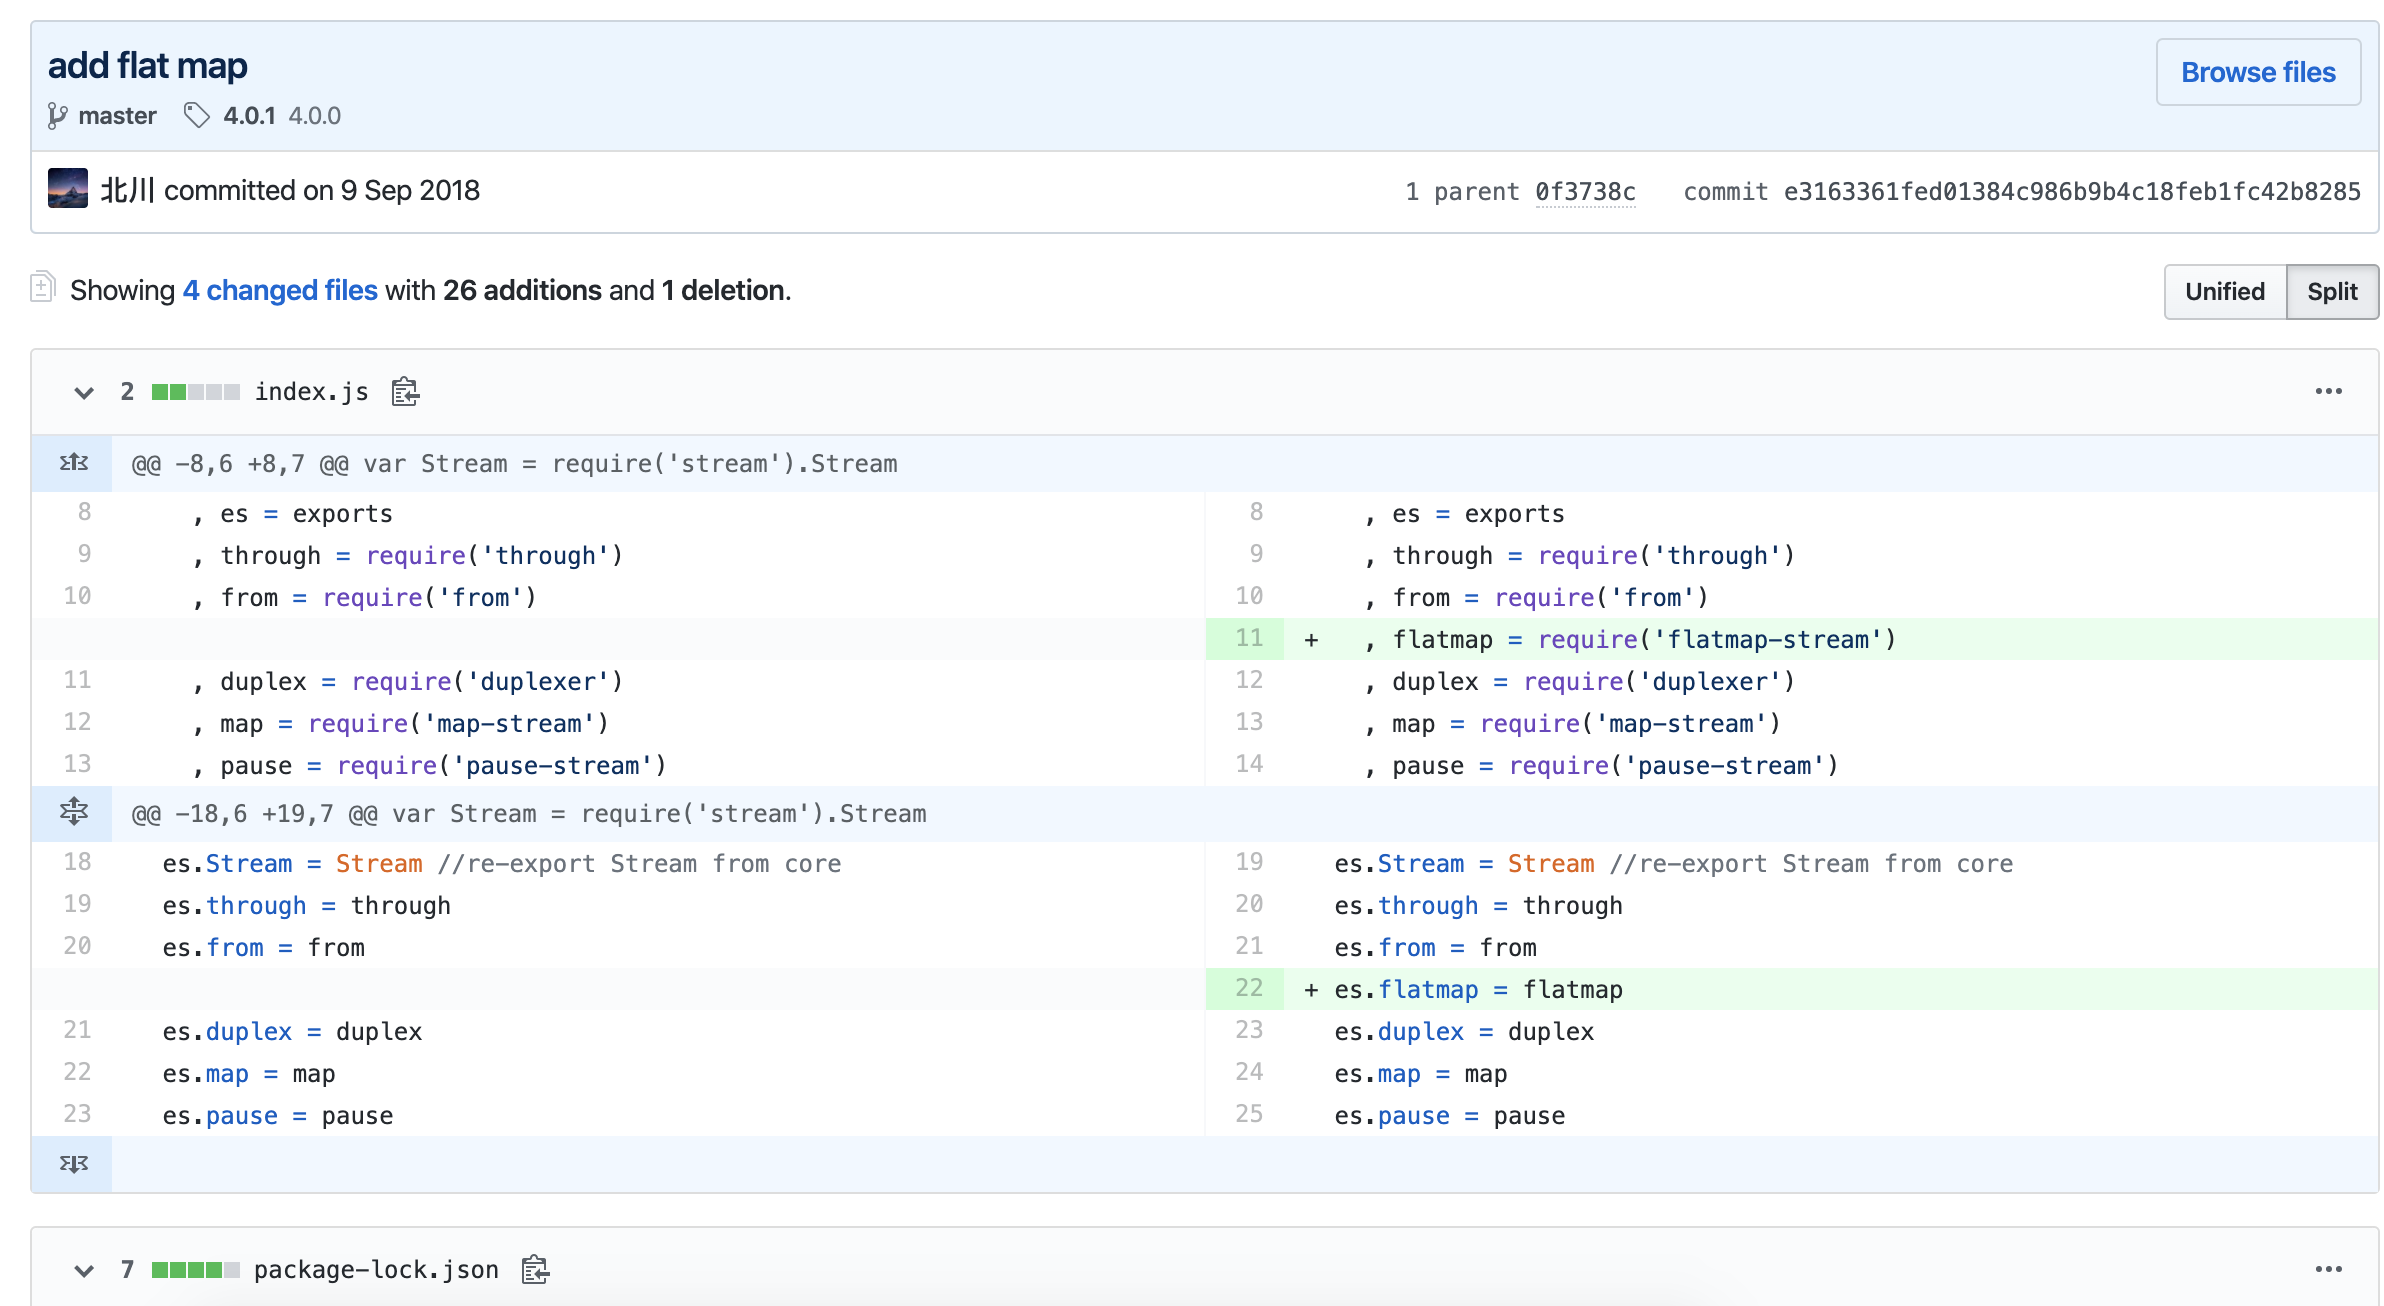Switch diff view to Split
Viewport: 2384px width, 1306px height.
coord(2331,292)
